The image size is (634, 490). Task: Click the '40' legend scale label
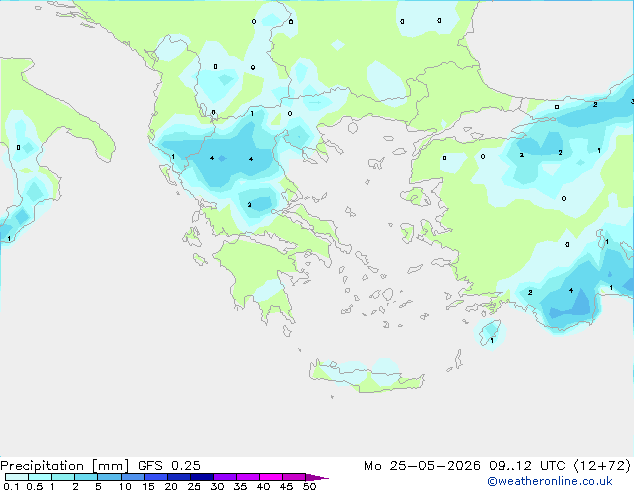pyautogui.click(x=263, y=486)
